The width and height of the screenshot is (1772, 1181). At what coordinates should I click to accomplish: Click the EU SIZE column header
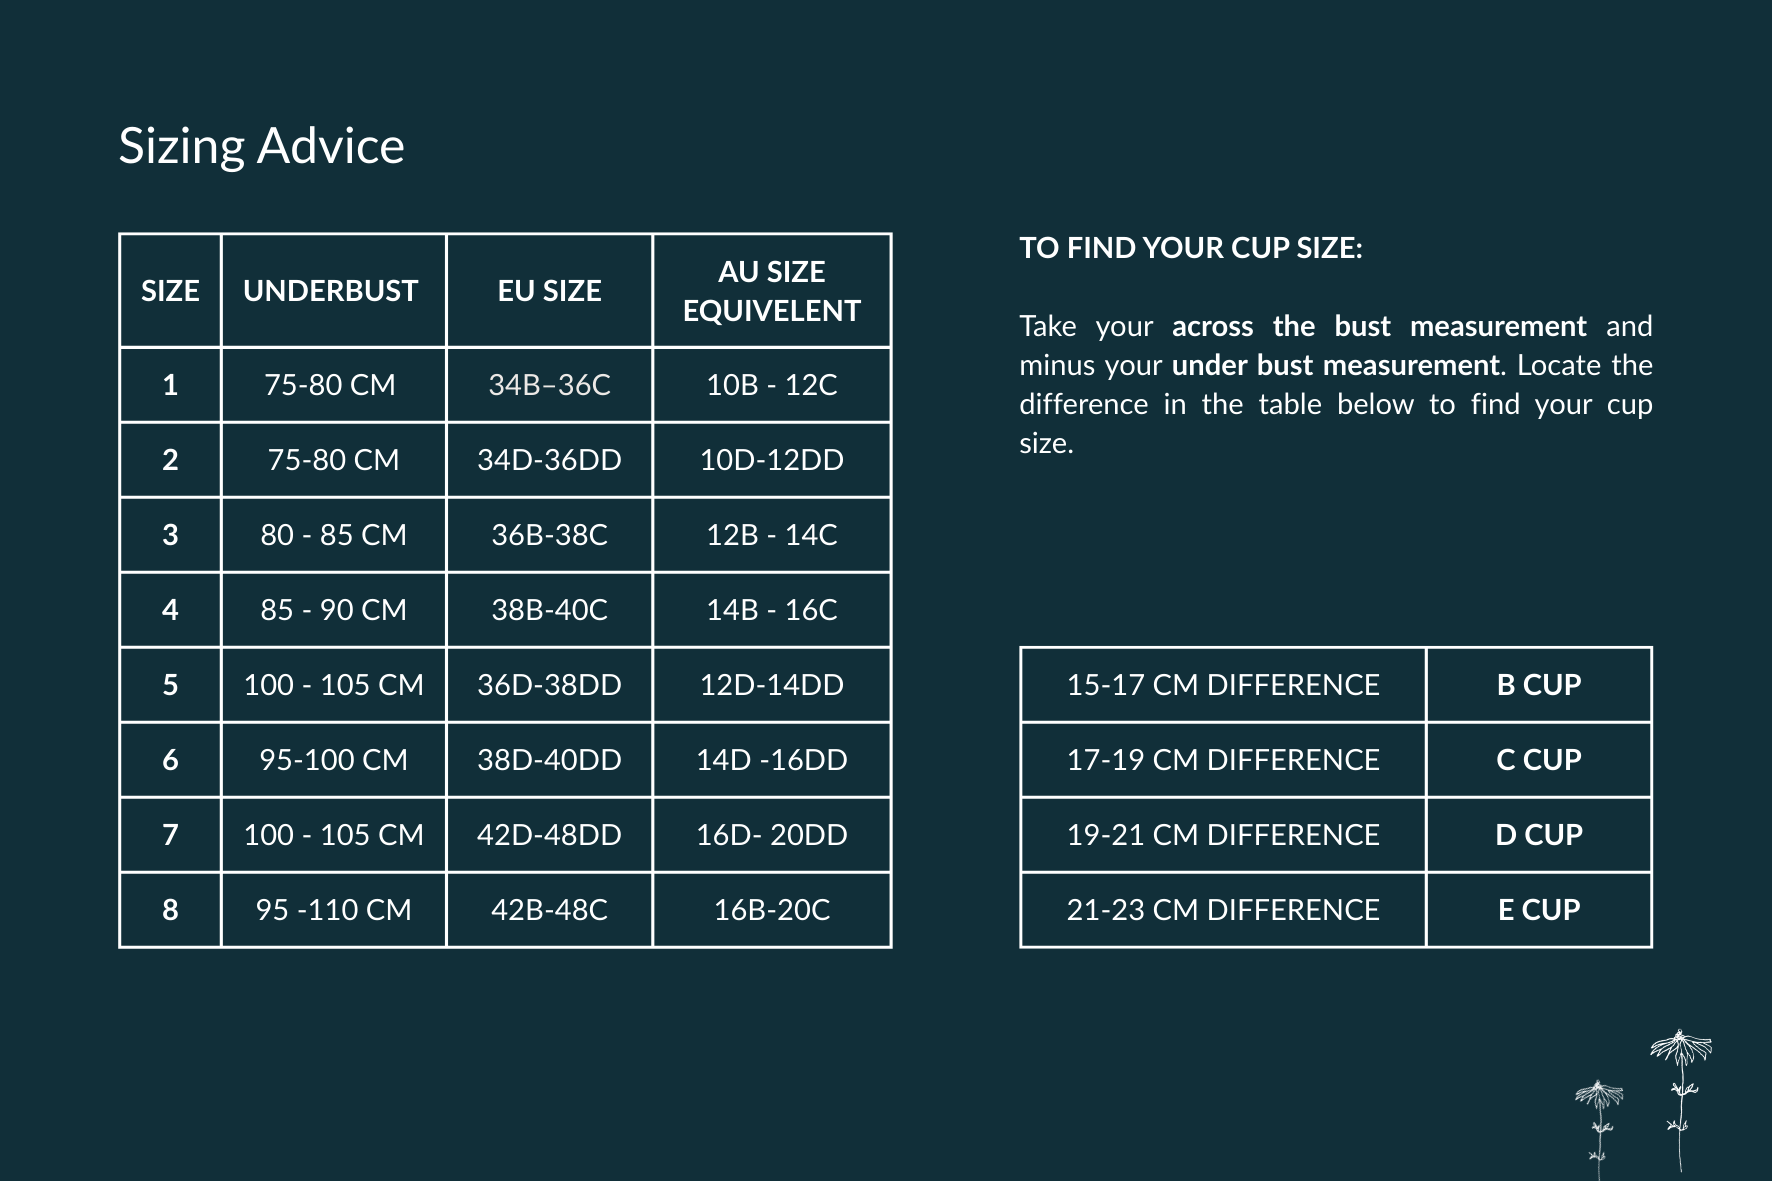click(x=549, y=291)
